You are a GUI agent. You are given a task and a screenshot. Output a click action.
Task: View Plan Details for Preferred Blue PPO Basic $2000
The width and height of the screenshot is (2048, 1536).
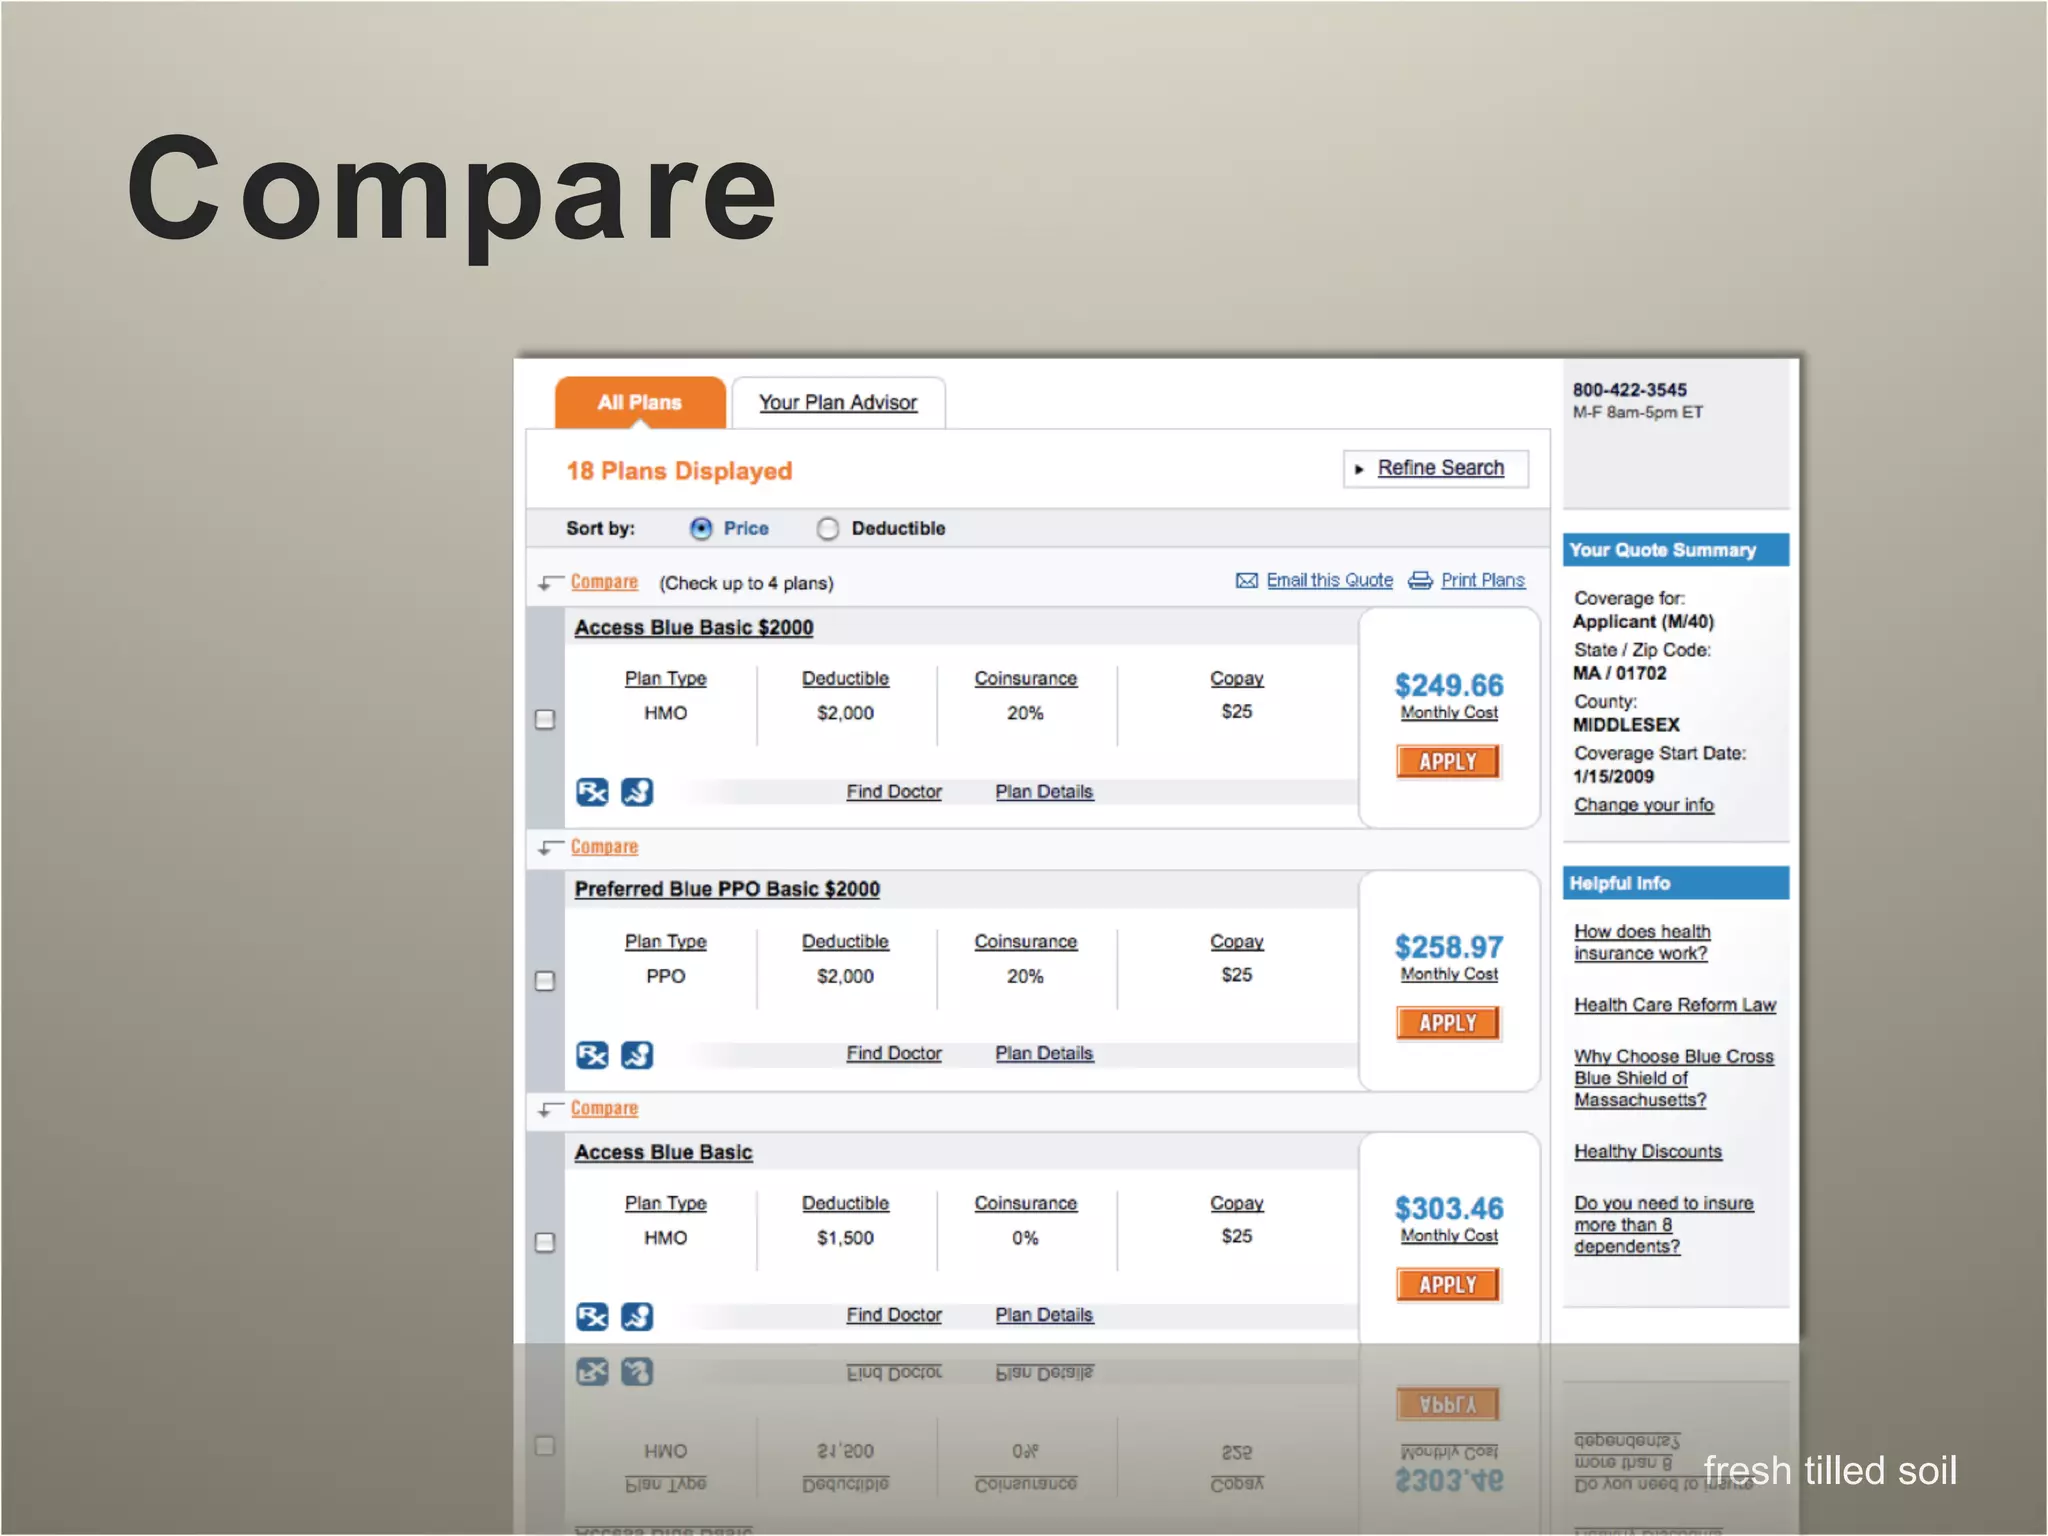1044,1053
